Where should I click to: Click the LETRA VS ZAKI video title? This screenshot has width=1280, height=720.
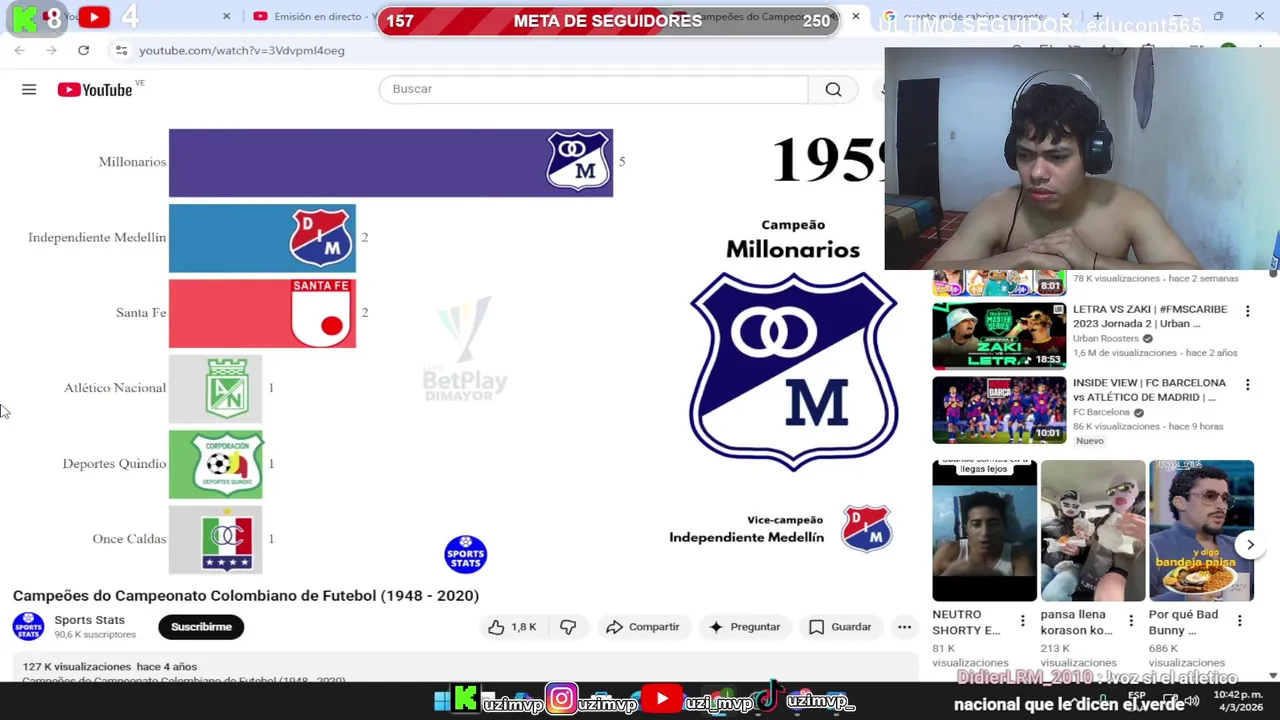1150,316
